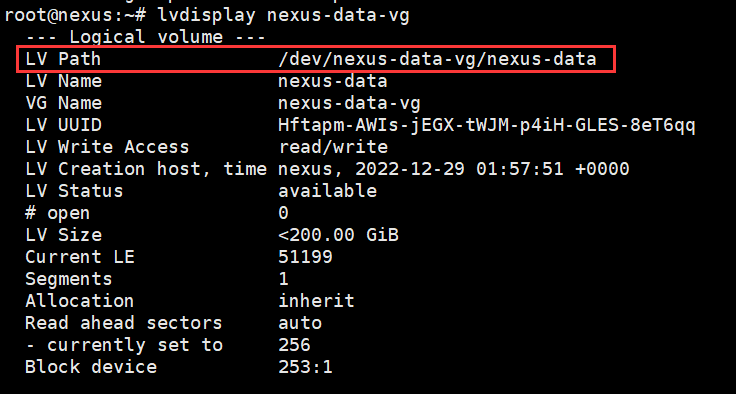Click the LV UUID string starting with Hftapm
The image size is (736, 394).
click(487, 125)
